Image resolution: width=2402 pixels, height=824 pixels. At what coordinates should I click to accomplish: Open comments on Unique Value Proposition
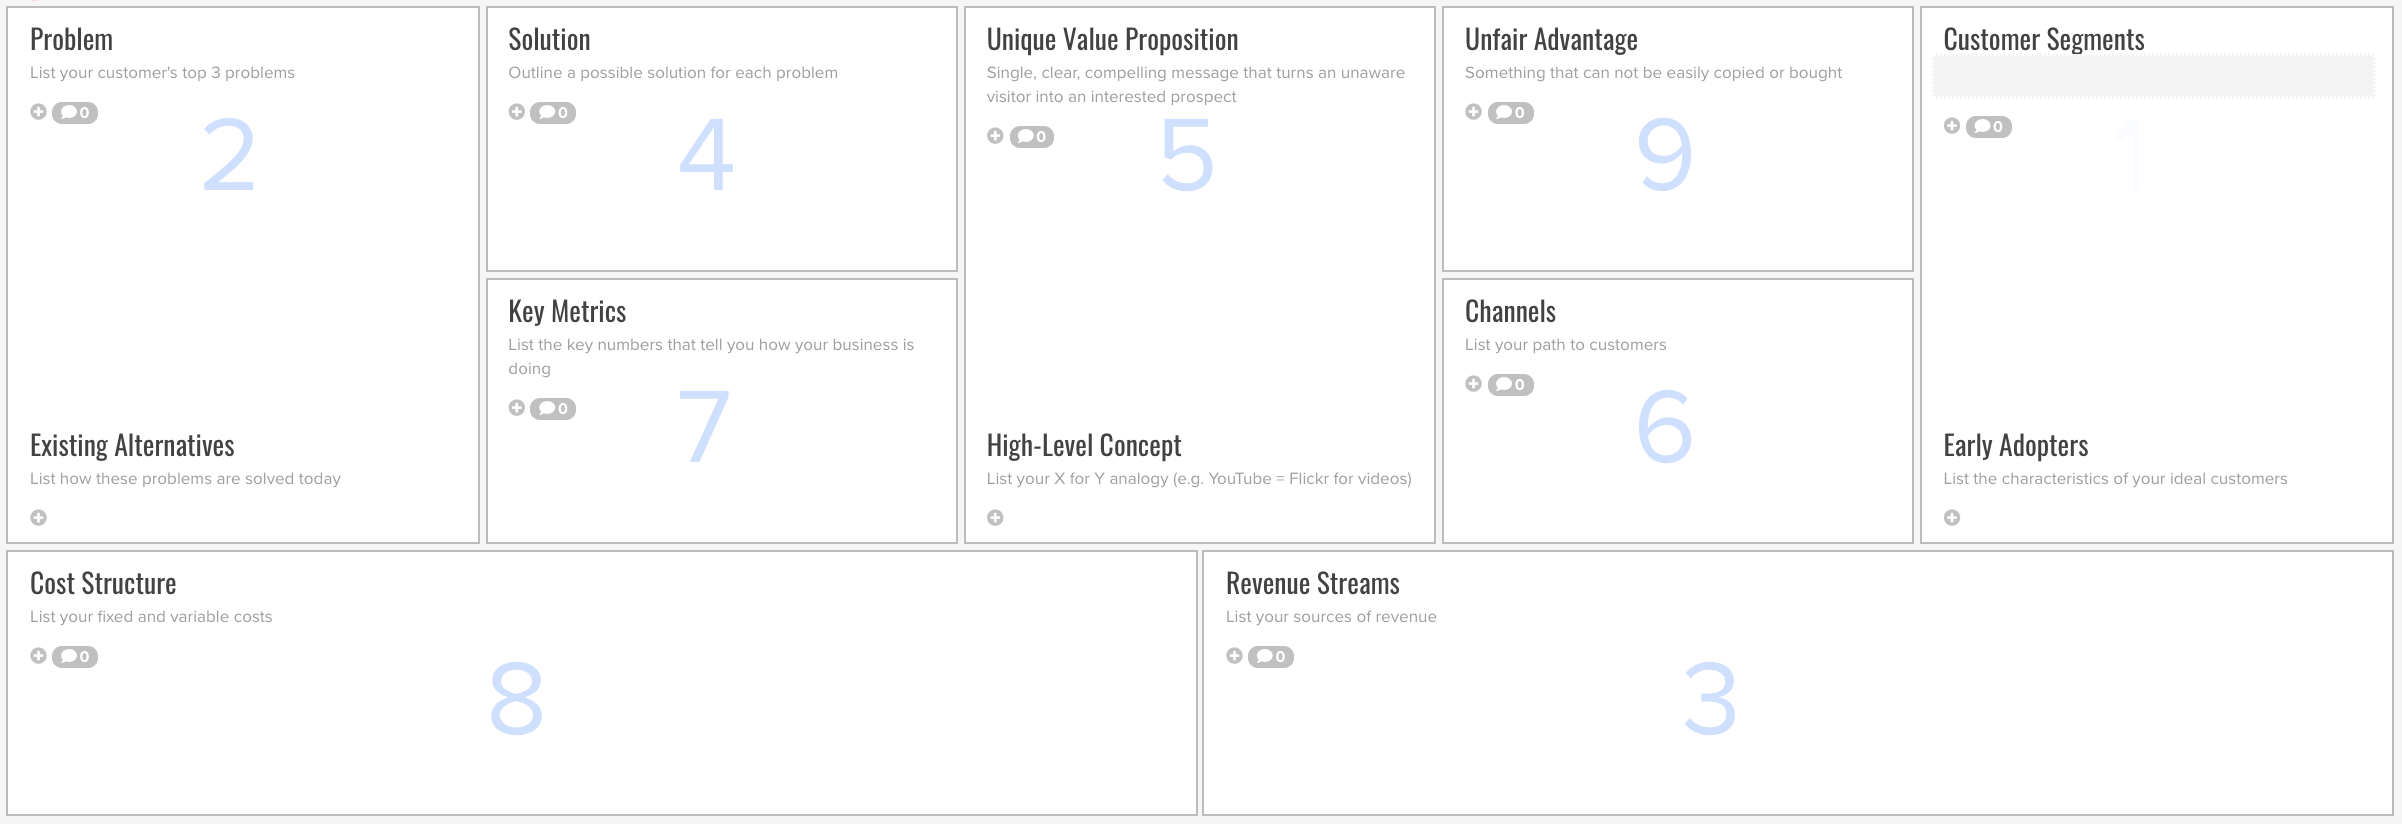[x=1032, y=137]
